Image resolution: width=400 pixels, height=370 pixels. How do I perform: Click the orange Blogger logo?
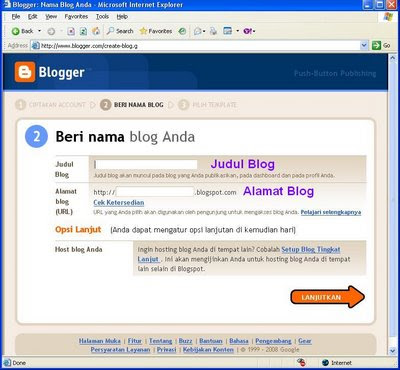coord(25,72)
